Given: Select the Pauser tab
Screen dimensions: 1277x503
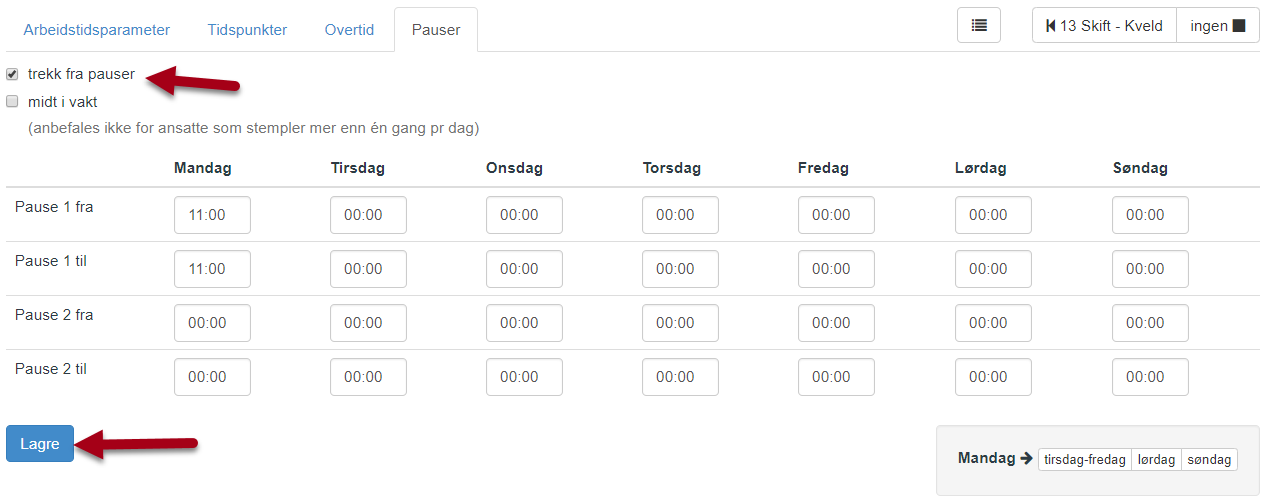Looking at the screenshot, I should 436,30.
